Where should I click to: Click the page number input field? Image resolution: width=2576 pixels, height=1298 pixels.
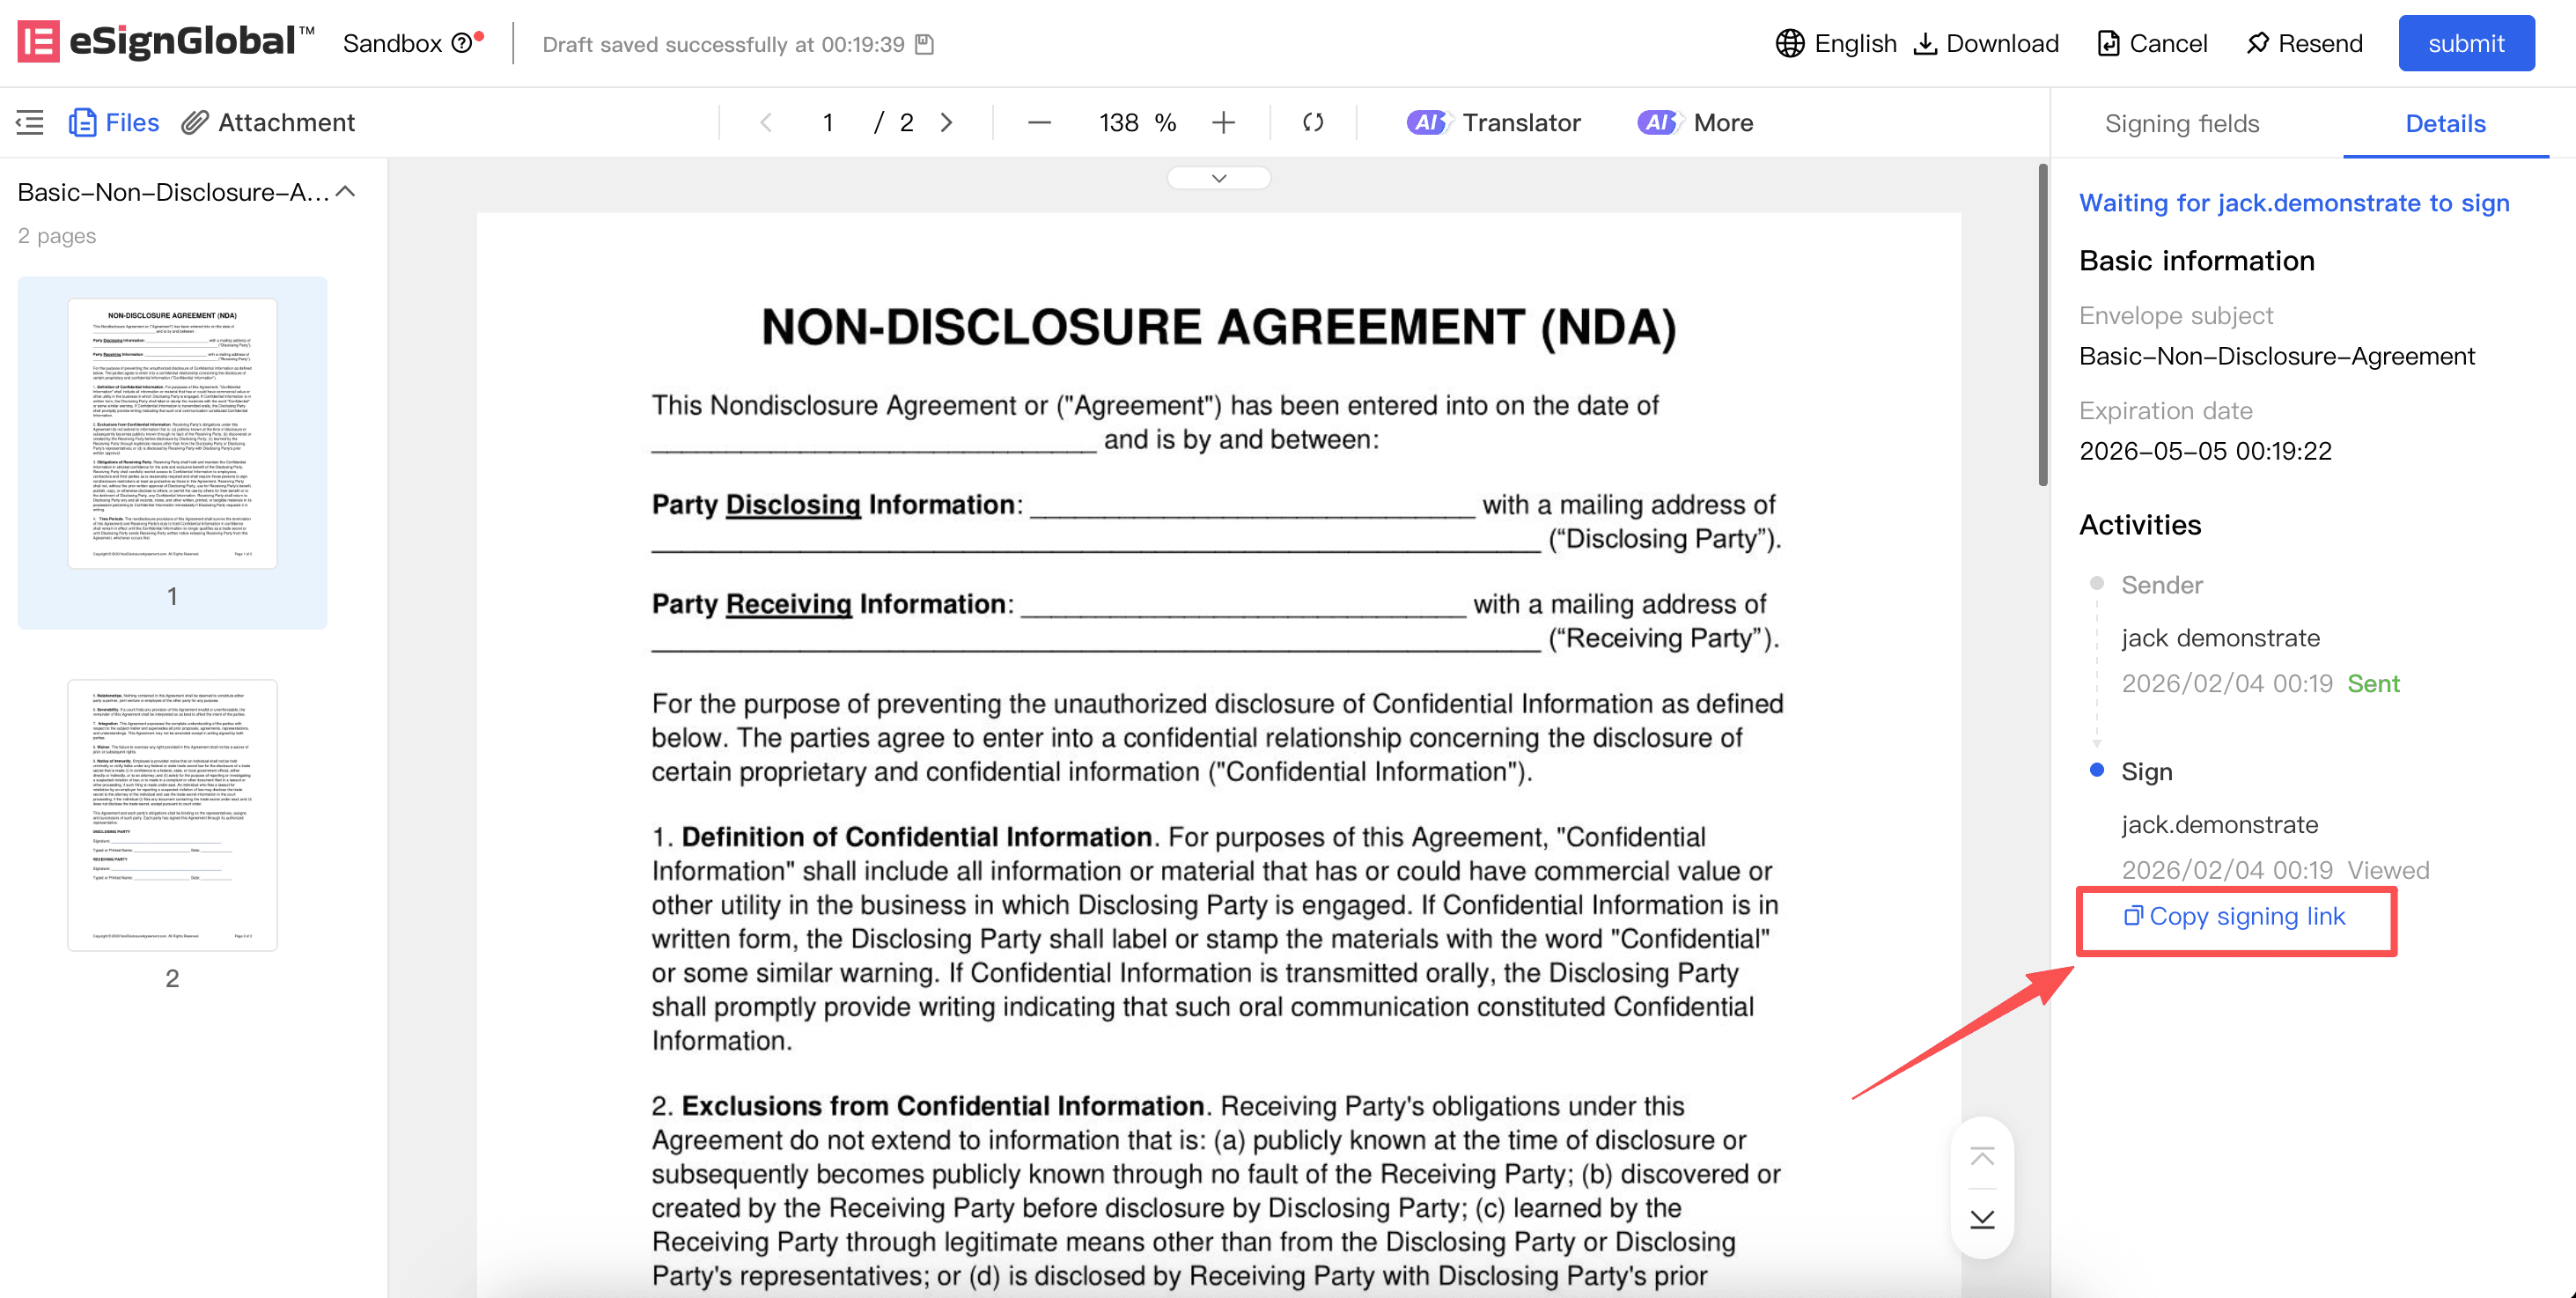pos(828,122)
